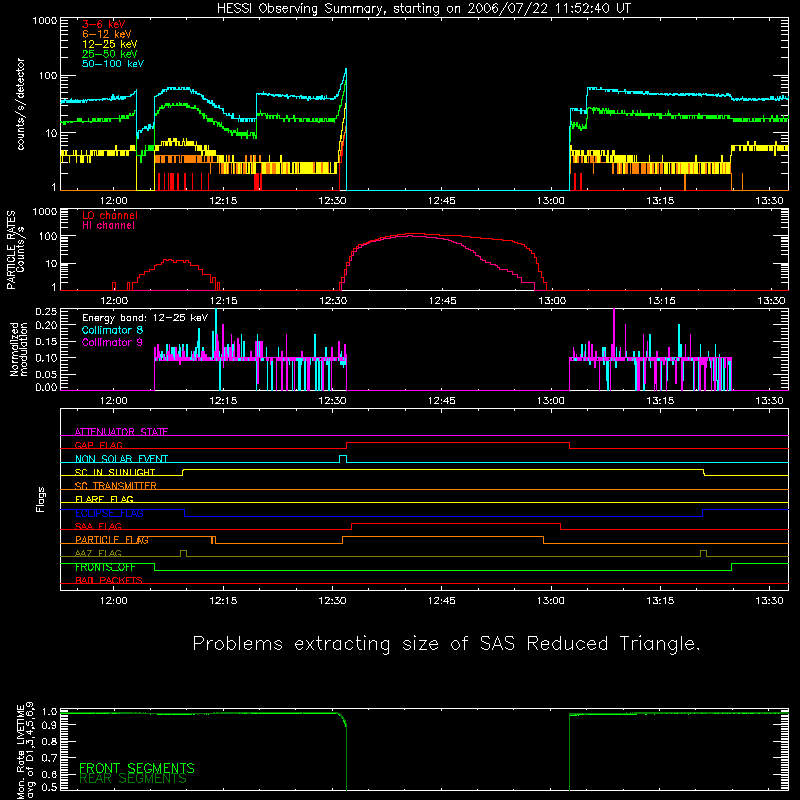Click the REAR SEGMENTS legend label
The height and width of the screenshot is (800, 800).
point(133,779)
